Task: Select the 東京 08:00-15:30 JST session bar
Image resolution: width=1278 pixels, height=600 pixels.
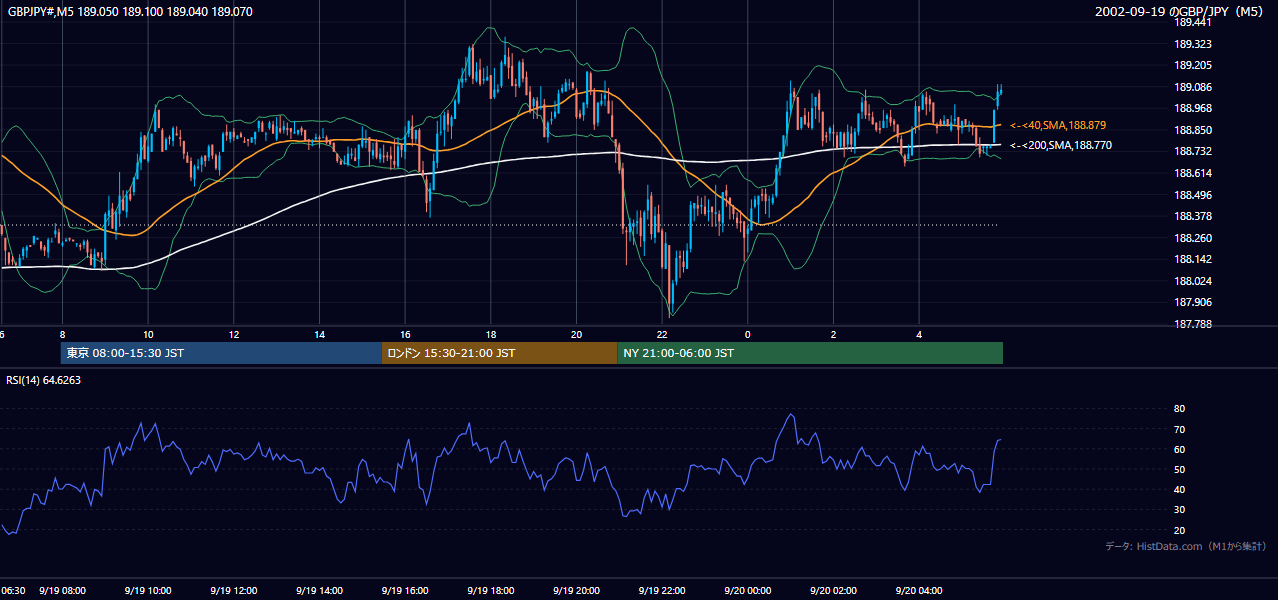Action: click(221, 353)
